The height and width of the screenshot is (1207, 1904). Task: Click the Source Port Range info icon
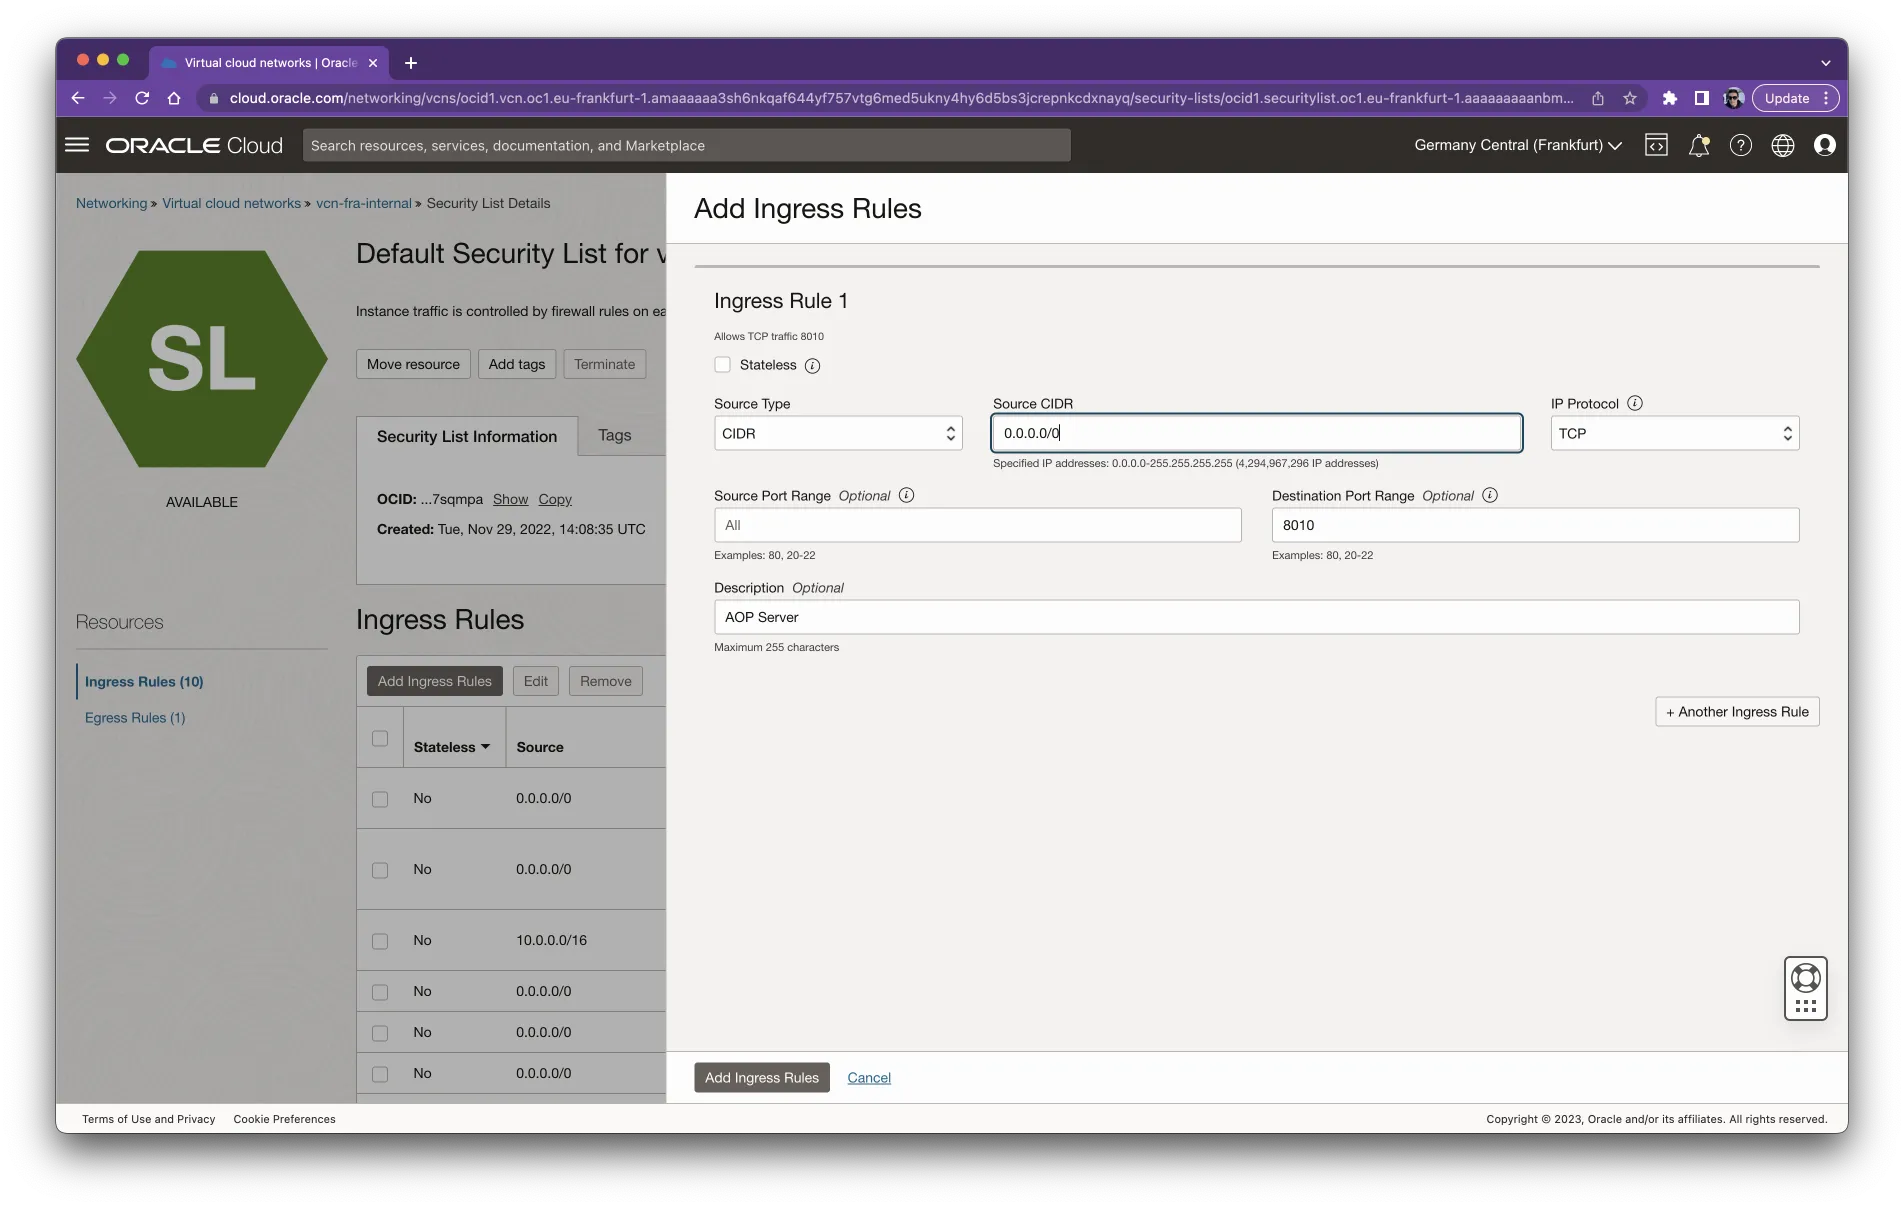pos(906,495)
